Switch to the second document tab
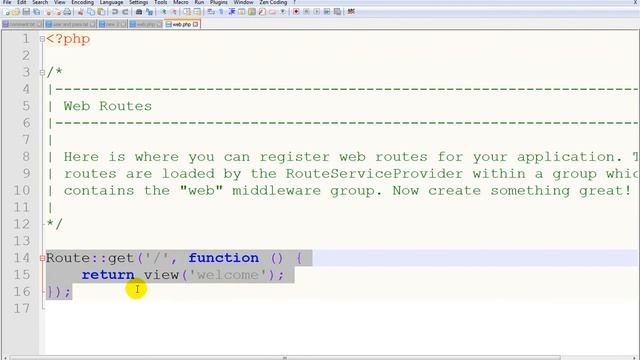 coord(70,24)
